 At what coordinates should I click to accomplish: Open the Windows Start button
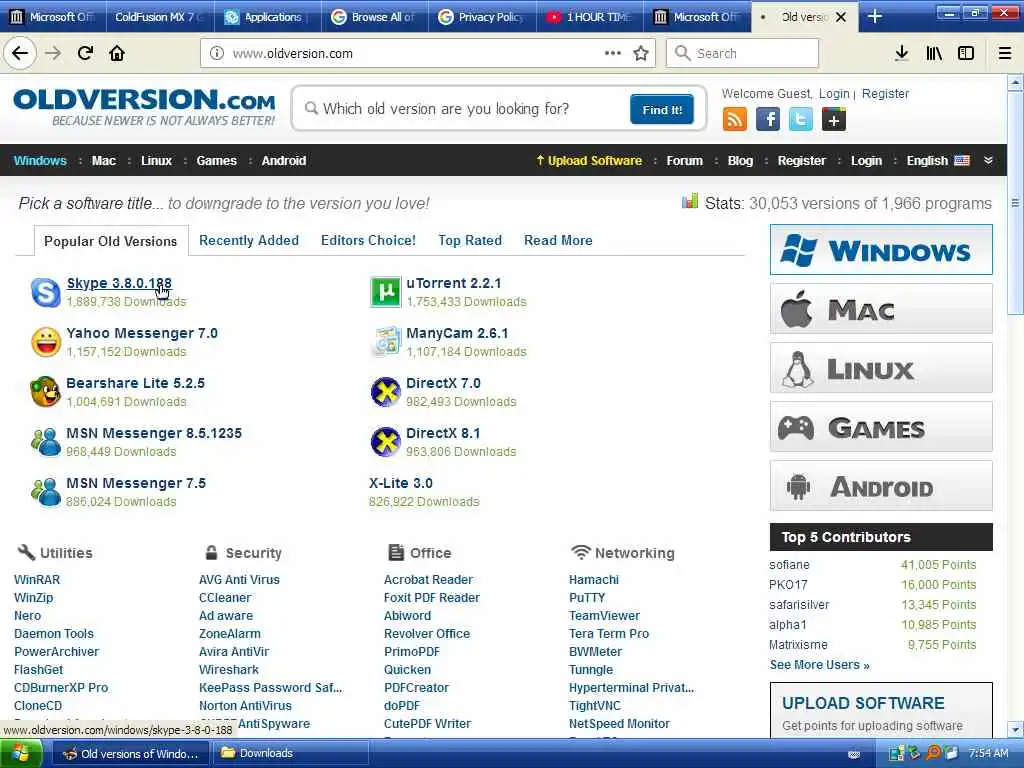(22, 754)
